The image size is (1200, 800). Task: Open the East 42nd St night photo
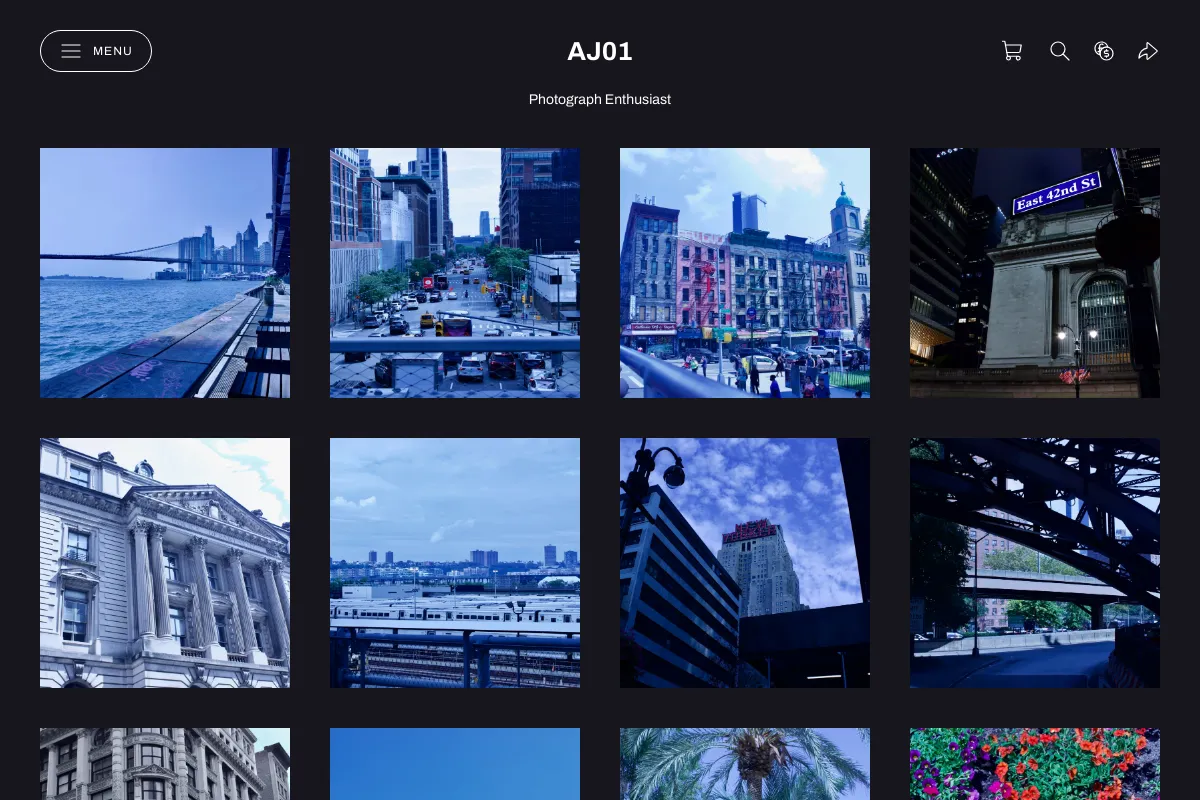point(1035,273)
